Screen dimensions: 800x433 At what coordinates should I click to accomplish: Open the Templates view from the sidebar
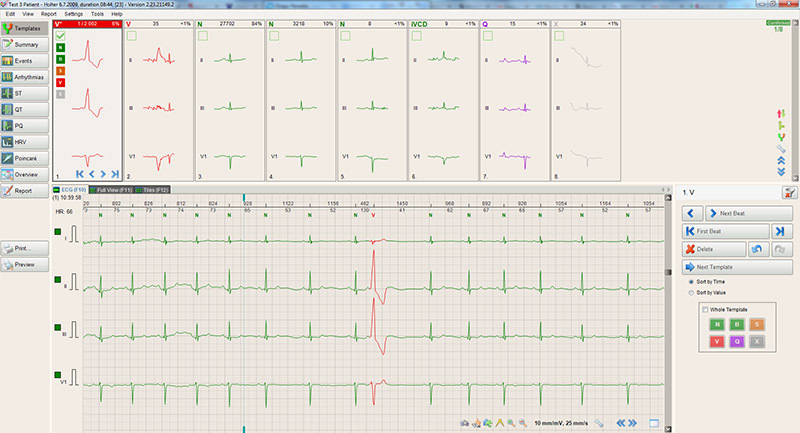24,28
